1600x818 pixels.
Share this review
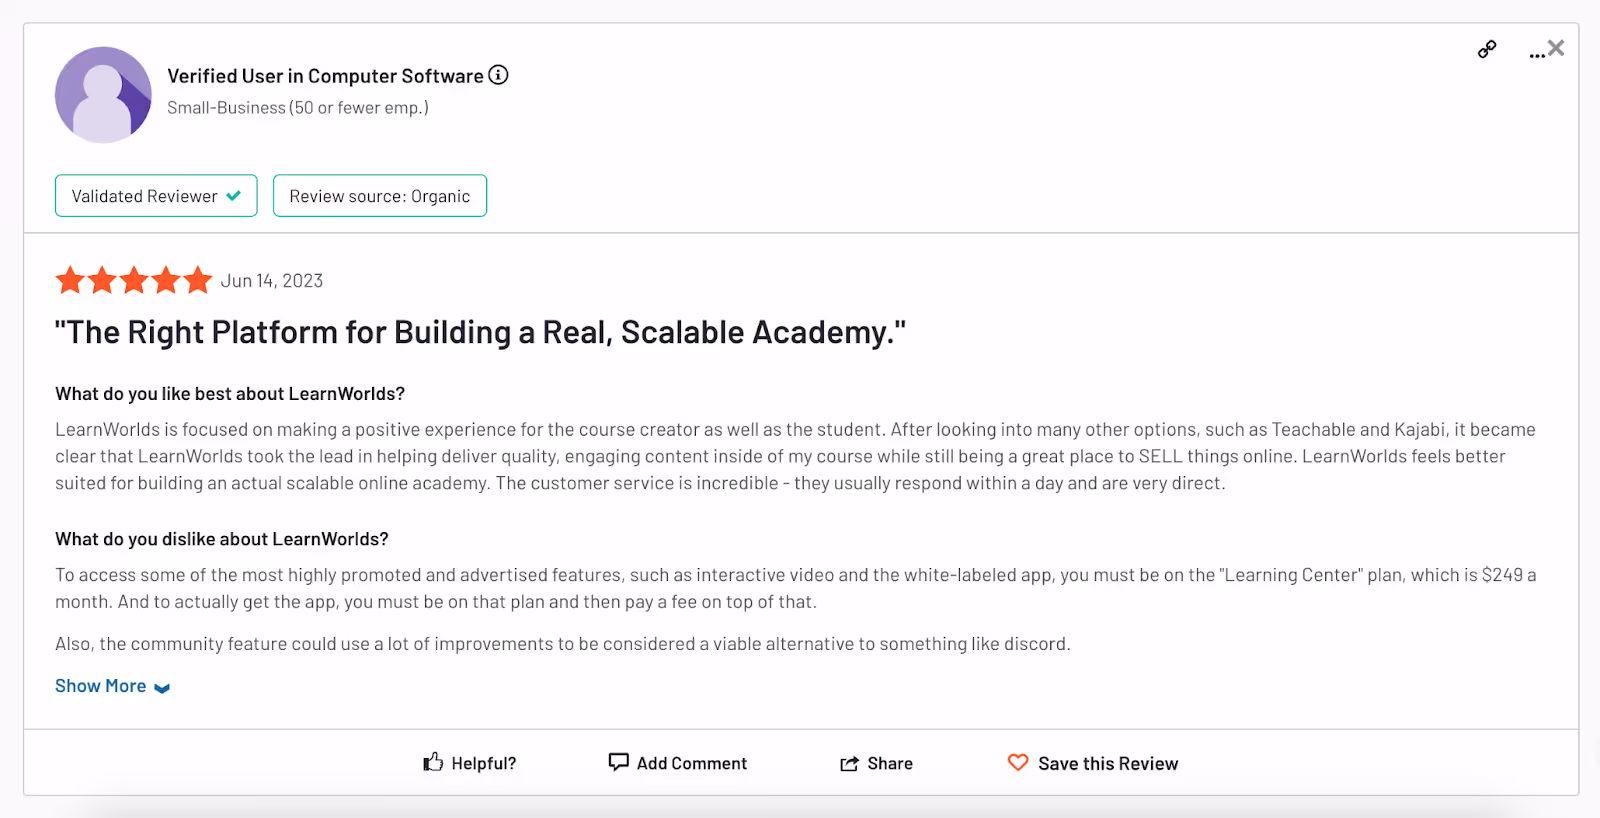876,763
